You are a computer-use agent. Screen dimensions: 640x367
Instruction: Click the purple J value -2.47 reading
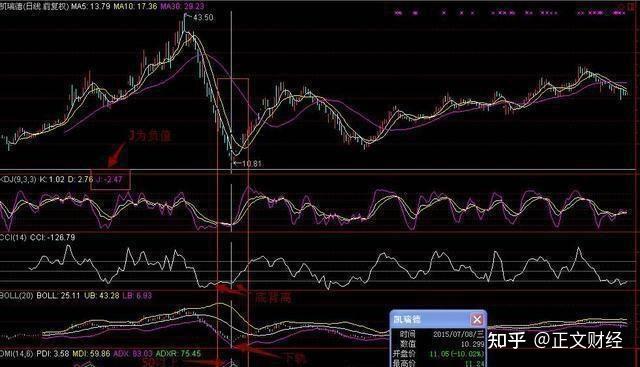point(108,179)
